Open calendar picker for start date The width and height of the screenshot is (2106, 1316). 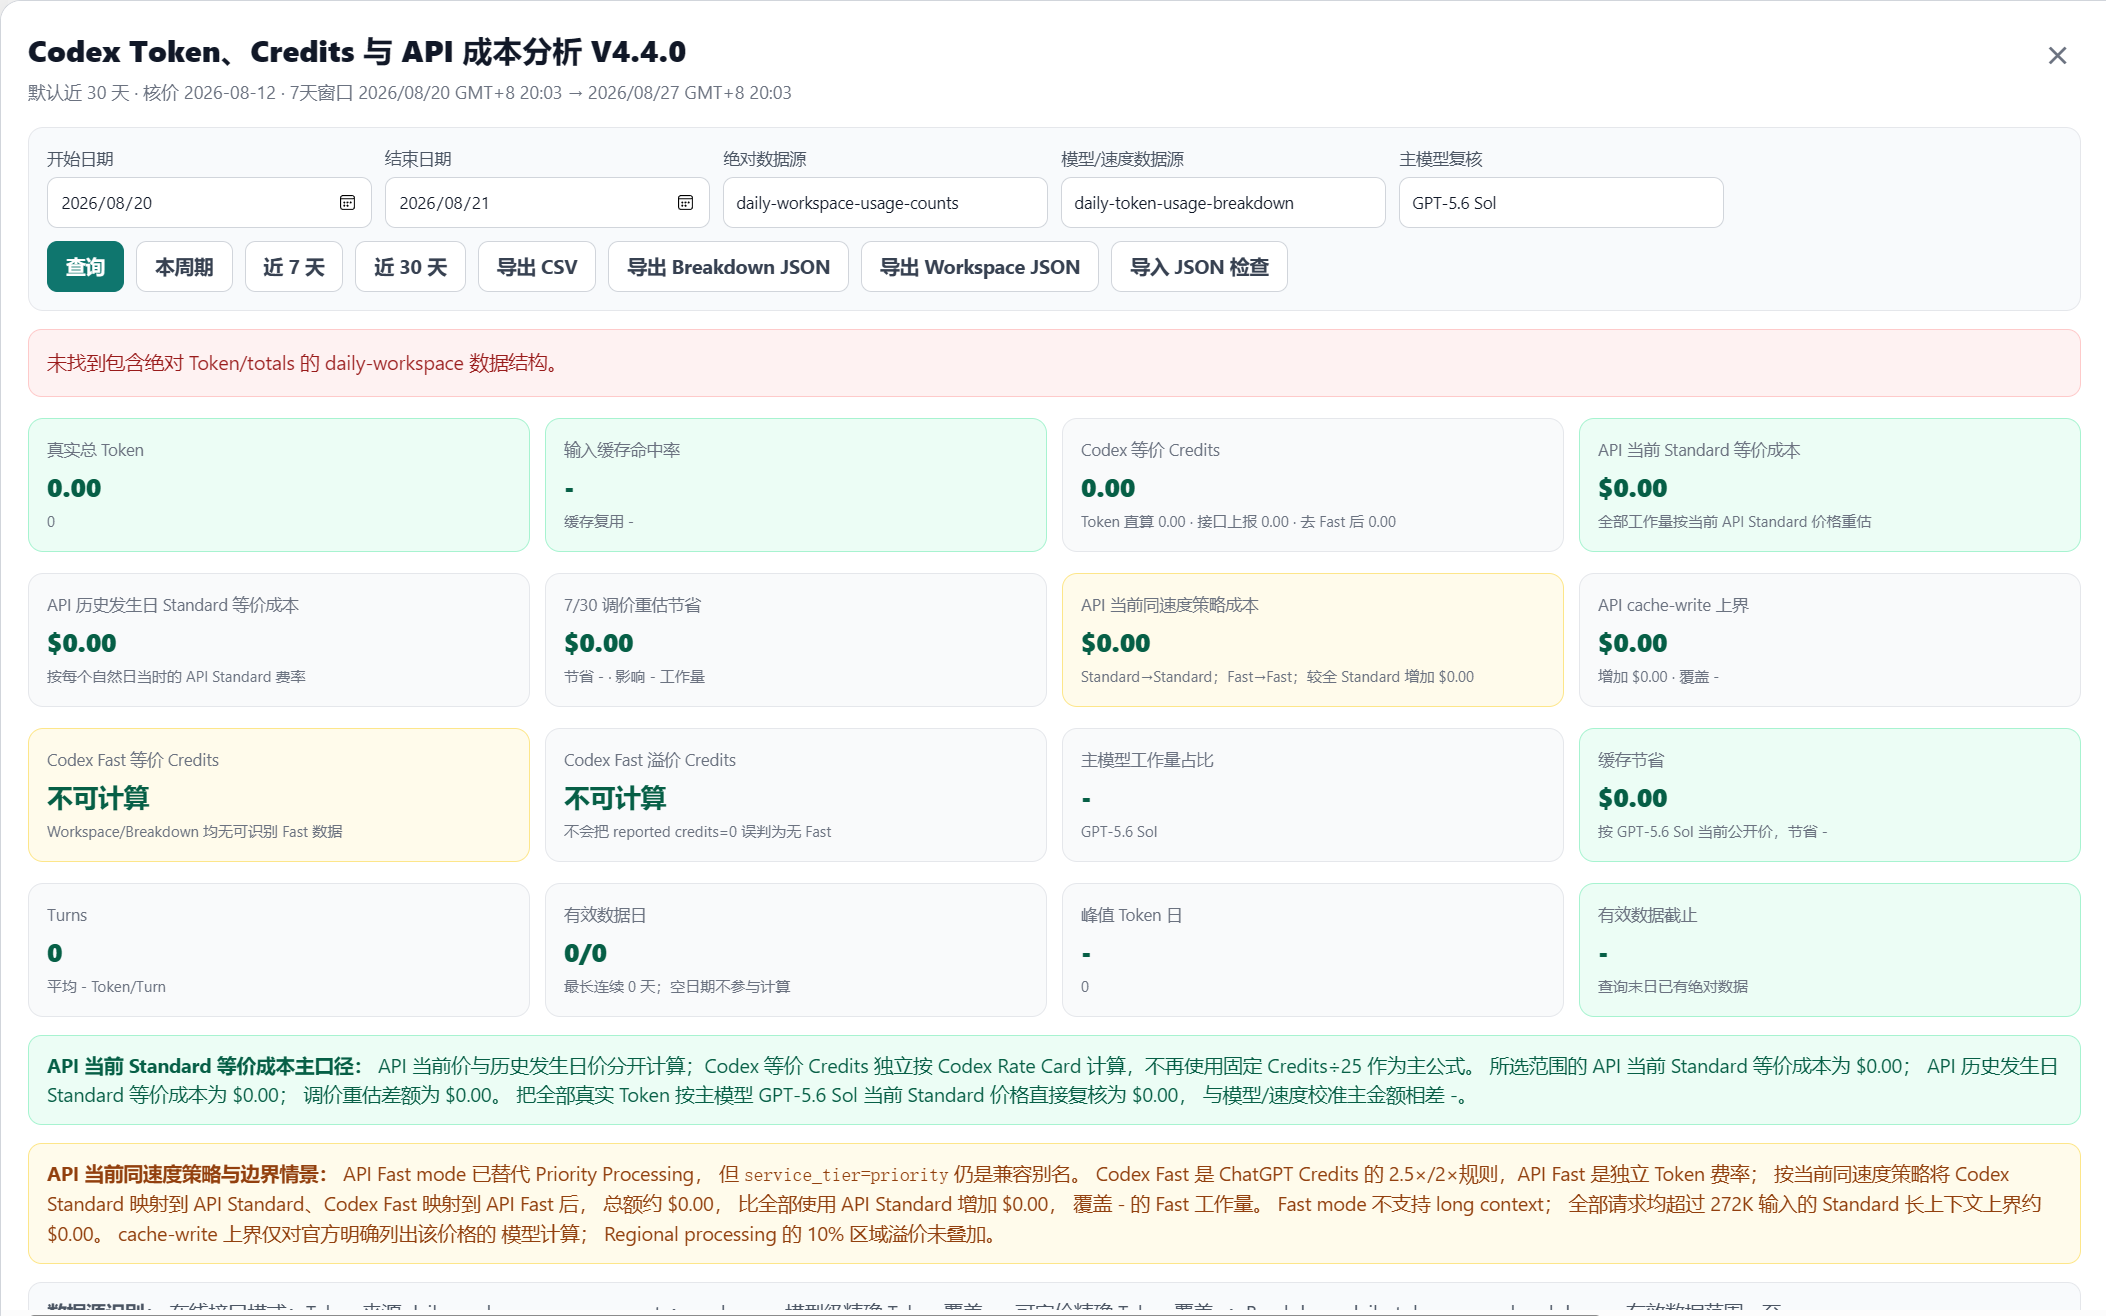click(x=347, y=202)
